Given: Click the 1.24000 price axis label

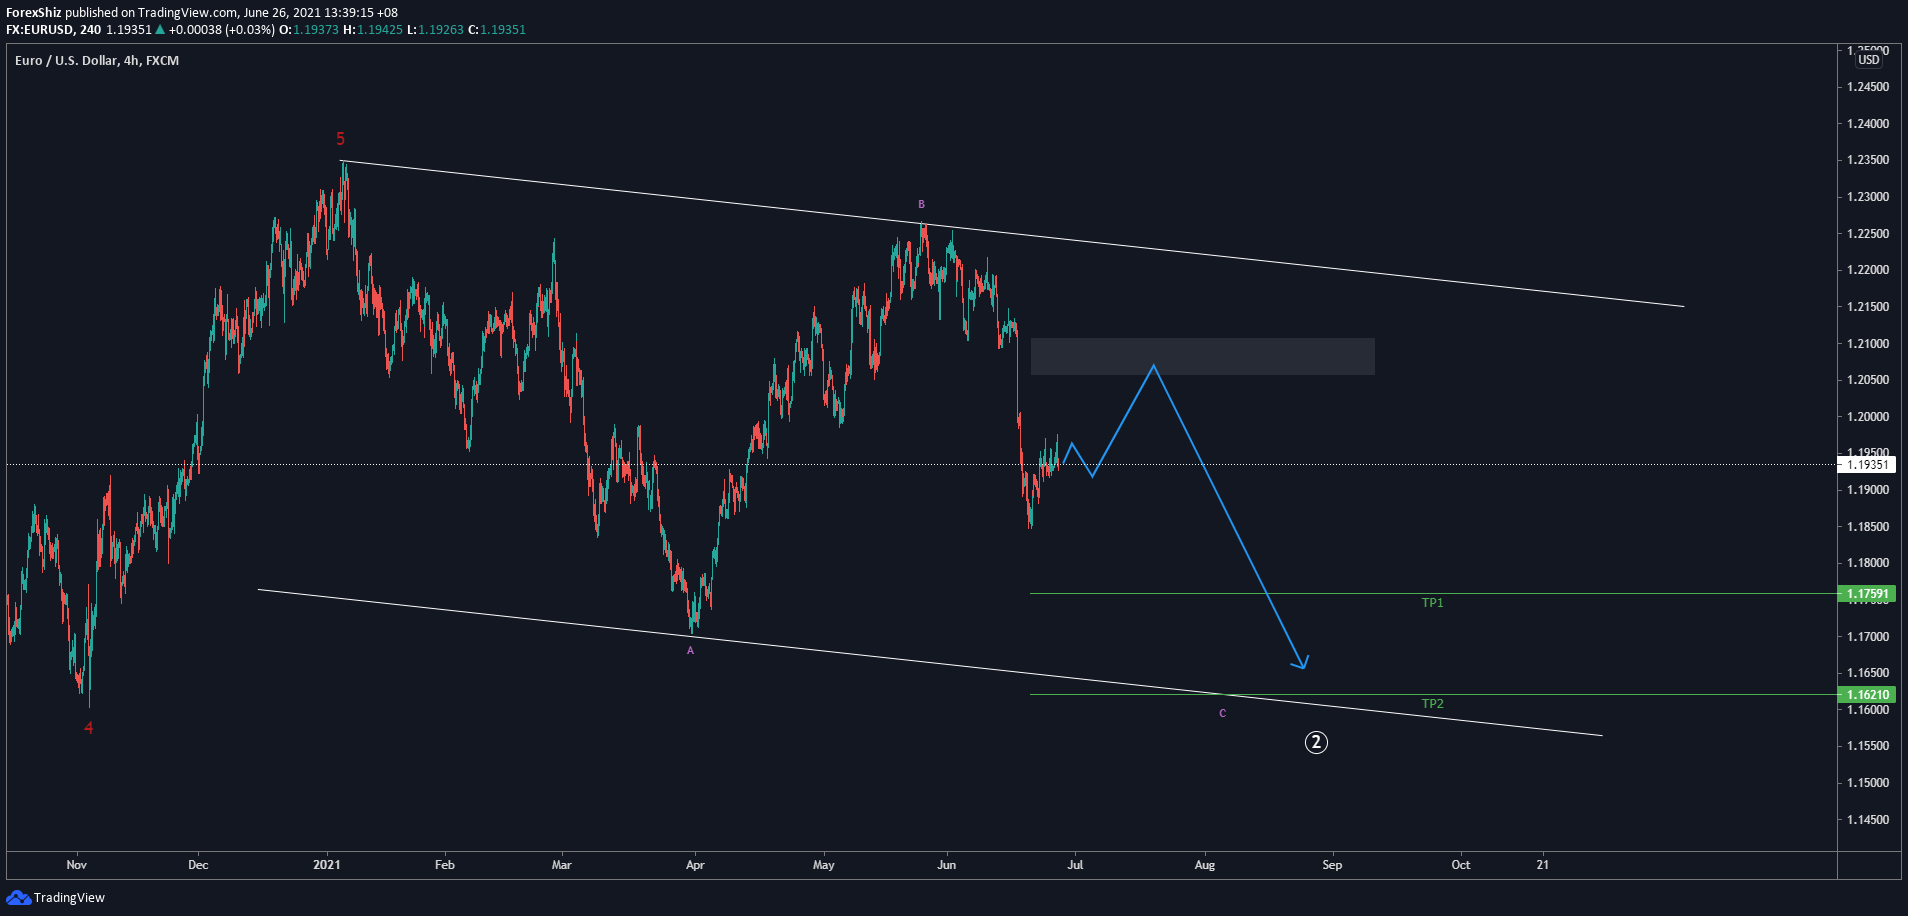Looking at the screenshot, I should pos(1868,124).
